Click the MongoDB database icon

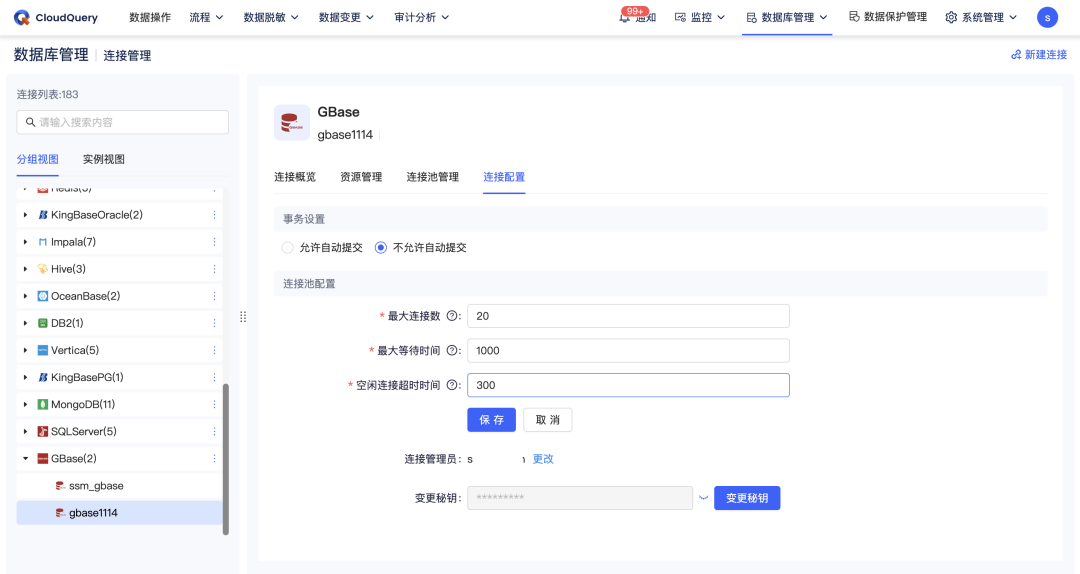pos(43,404)
